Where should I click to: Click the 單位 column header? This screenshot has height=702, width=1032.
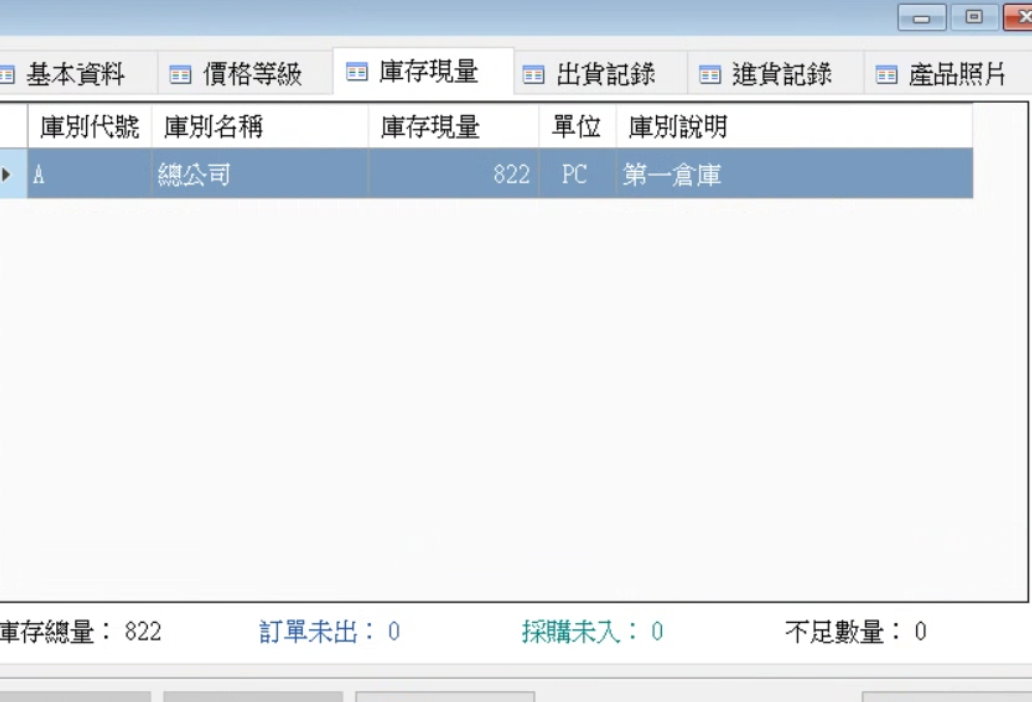(575, 127)
